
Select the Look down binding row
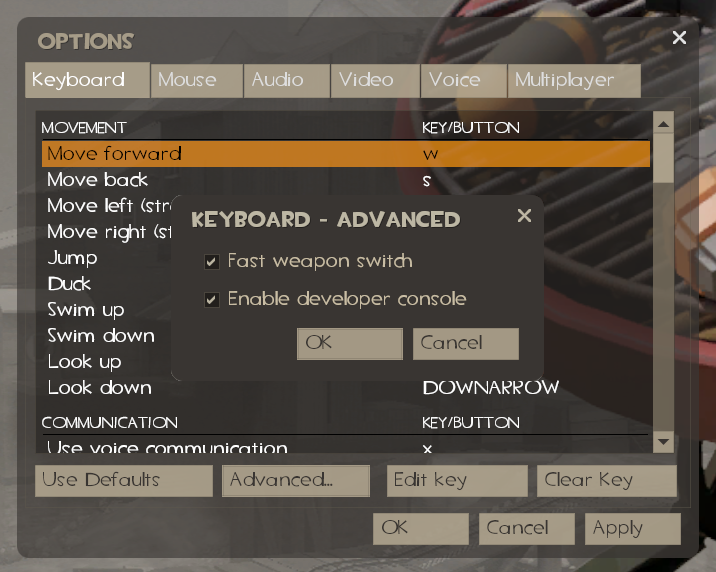pos(346,388)
